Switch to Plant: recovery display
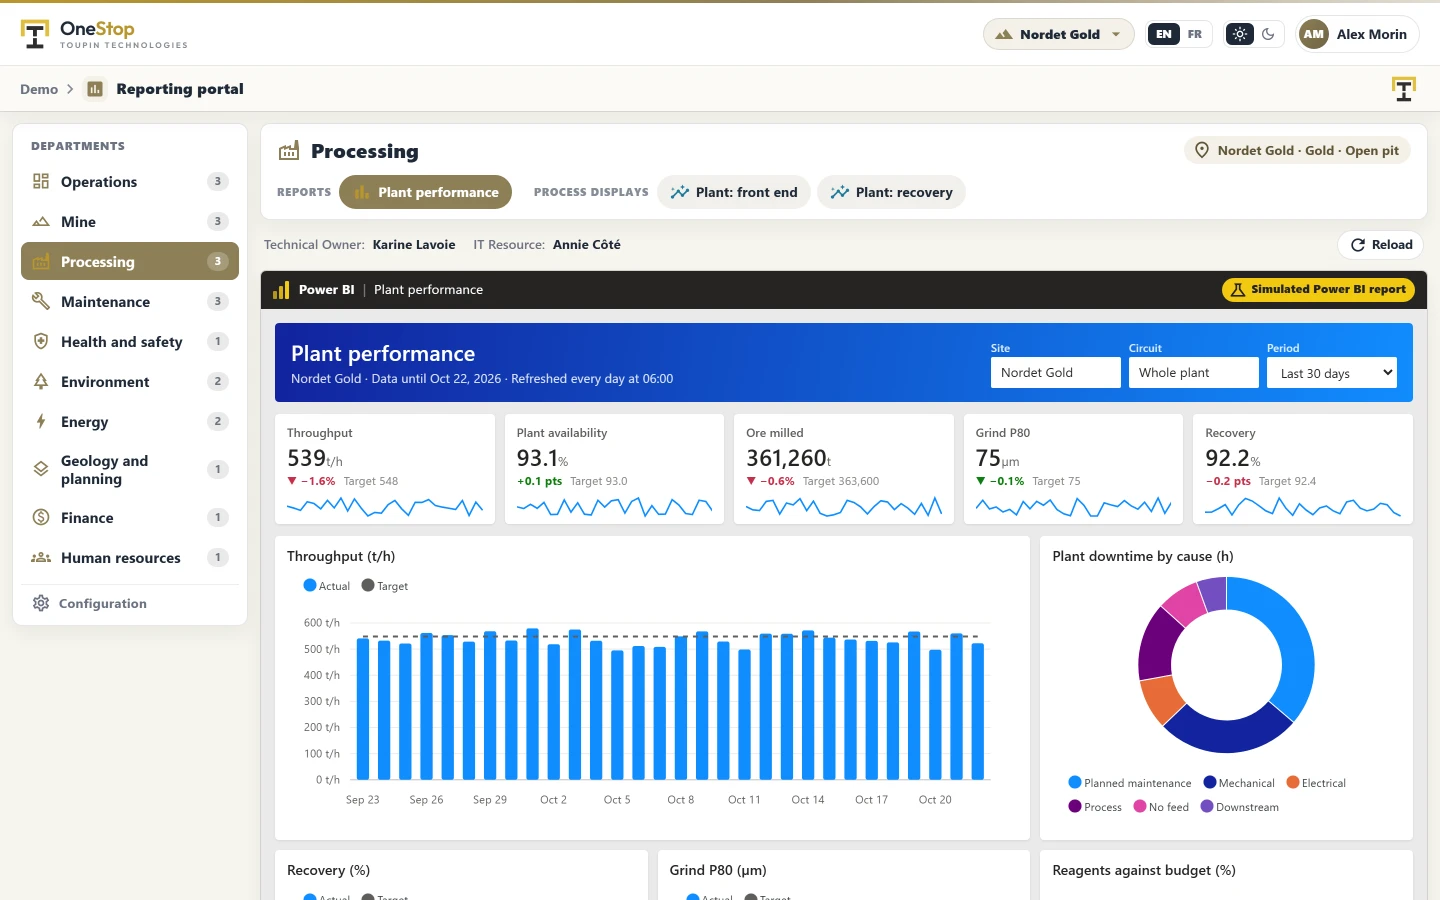The width and height of the screenshot is (1440, 900). click(x=891, y=192)
